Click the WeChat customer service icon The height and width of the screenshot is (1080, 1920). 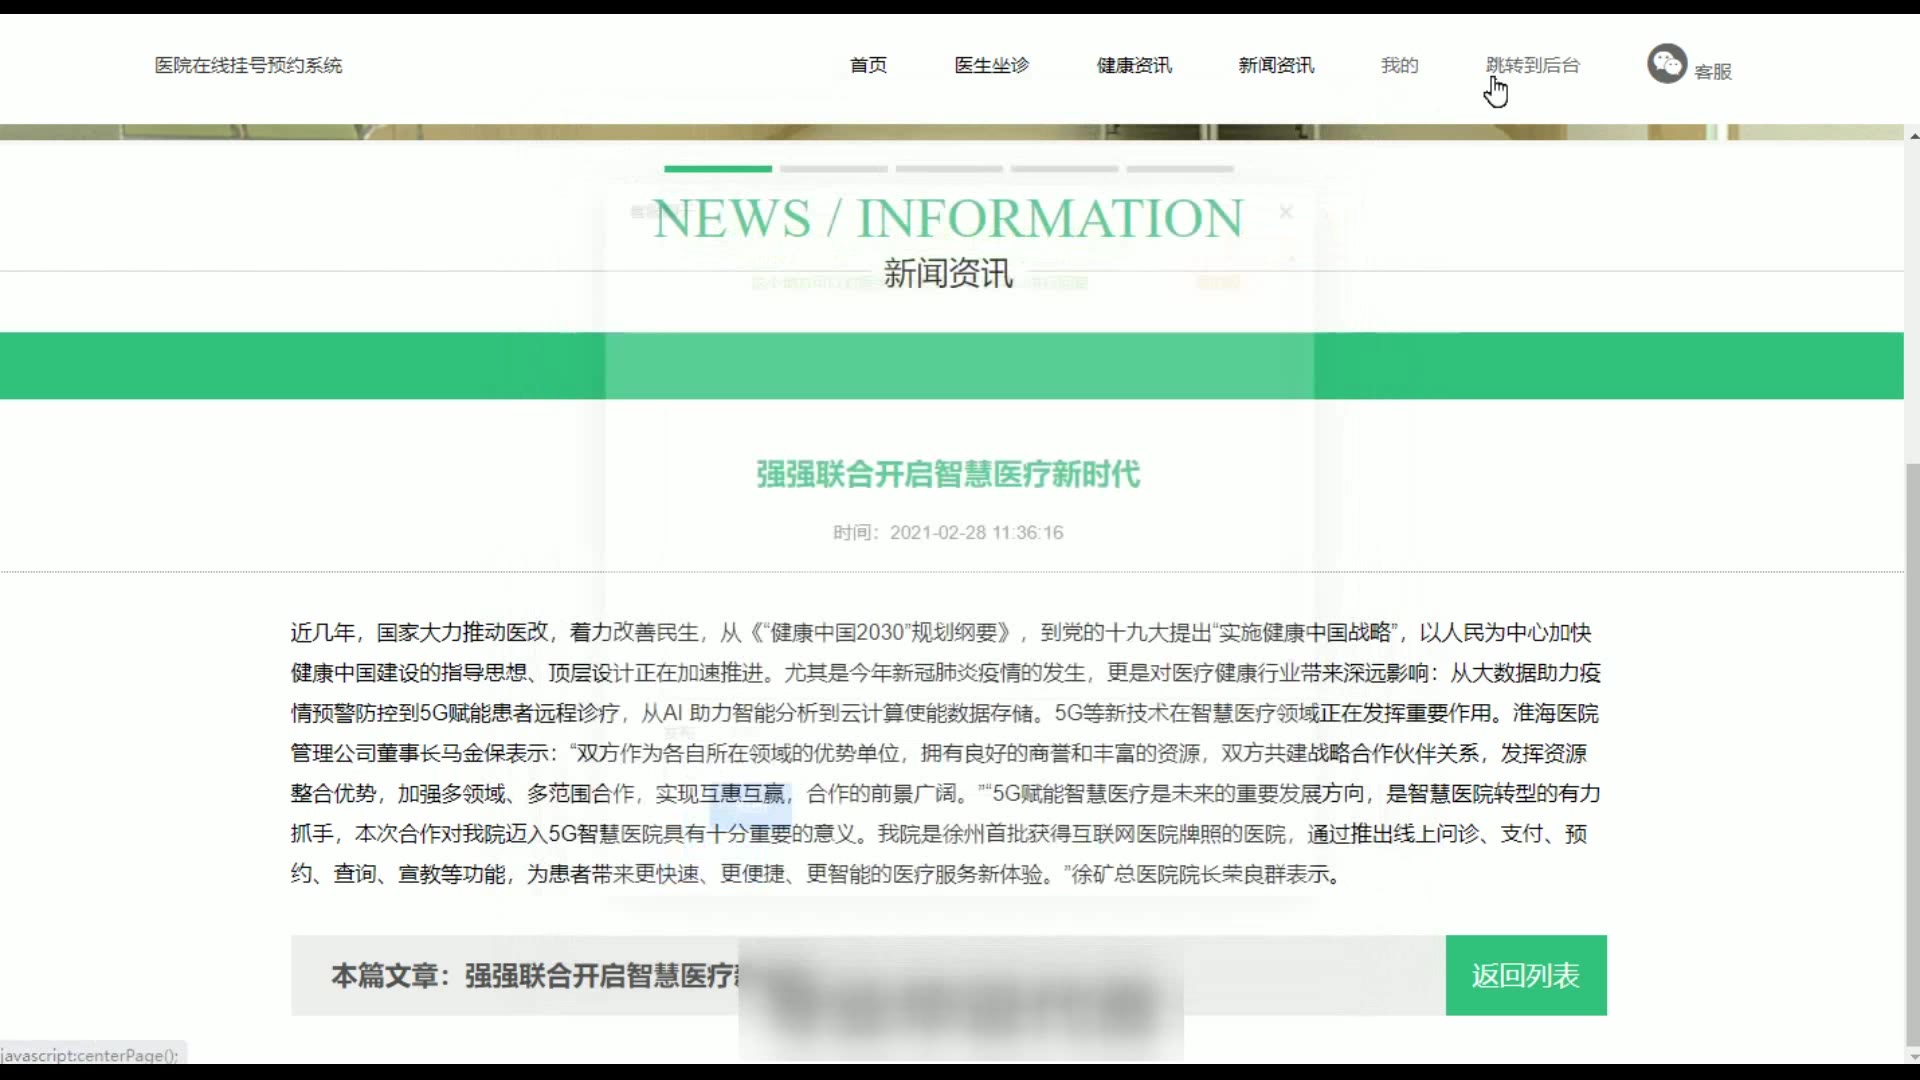(1666, 64)
